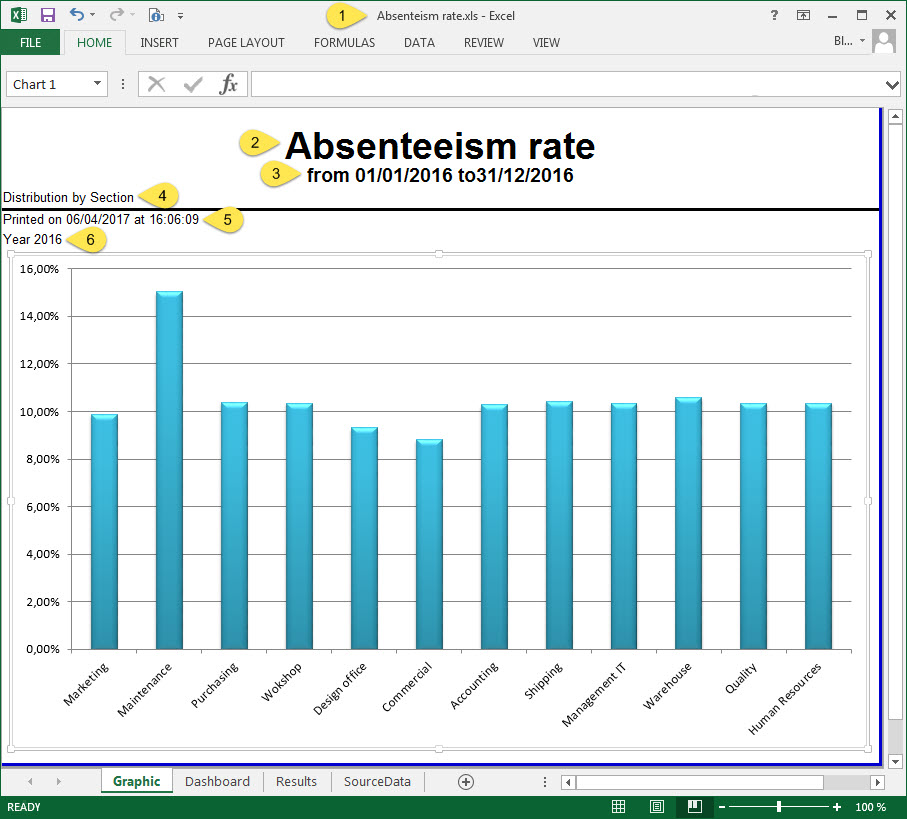Image resolution: width=907 pixels, height=819 pixels.
Task: Click the Ribbon Display Options icon
Action: [804, 15]
